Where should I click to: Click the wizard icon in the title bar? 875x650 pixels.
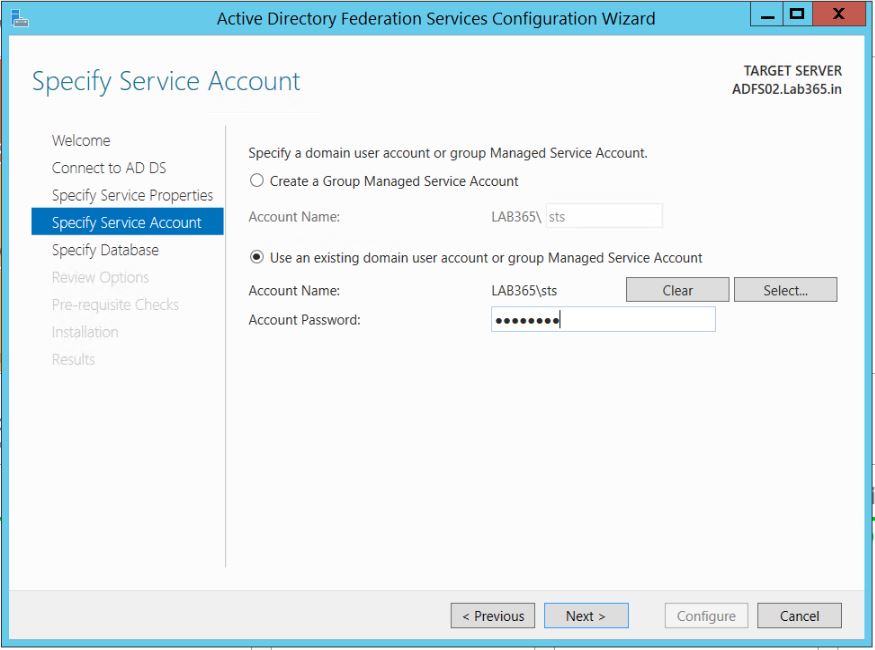(x=20, y=18)
